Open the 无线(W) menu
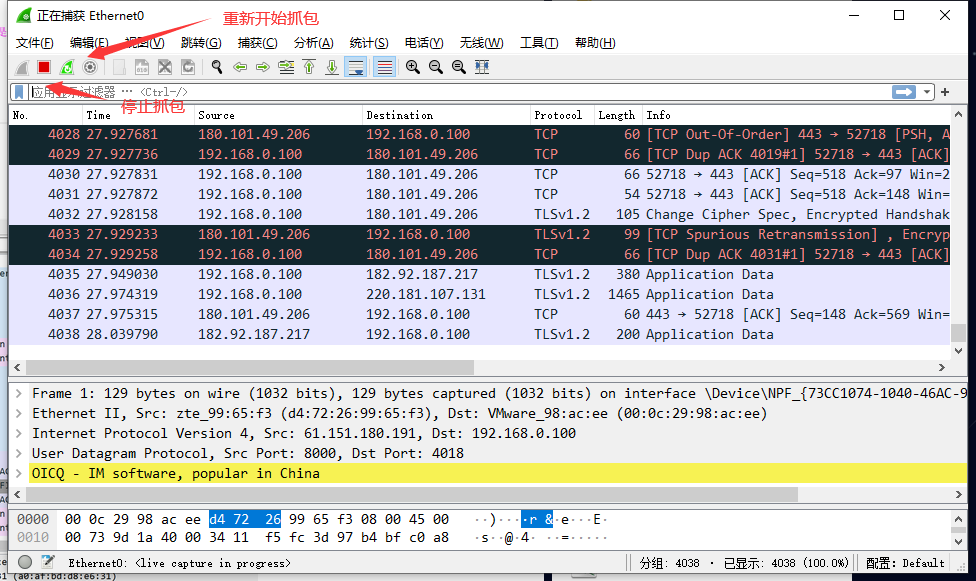The image size is (976, 581). (481, 43)
